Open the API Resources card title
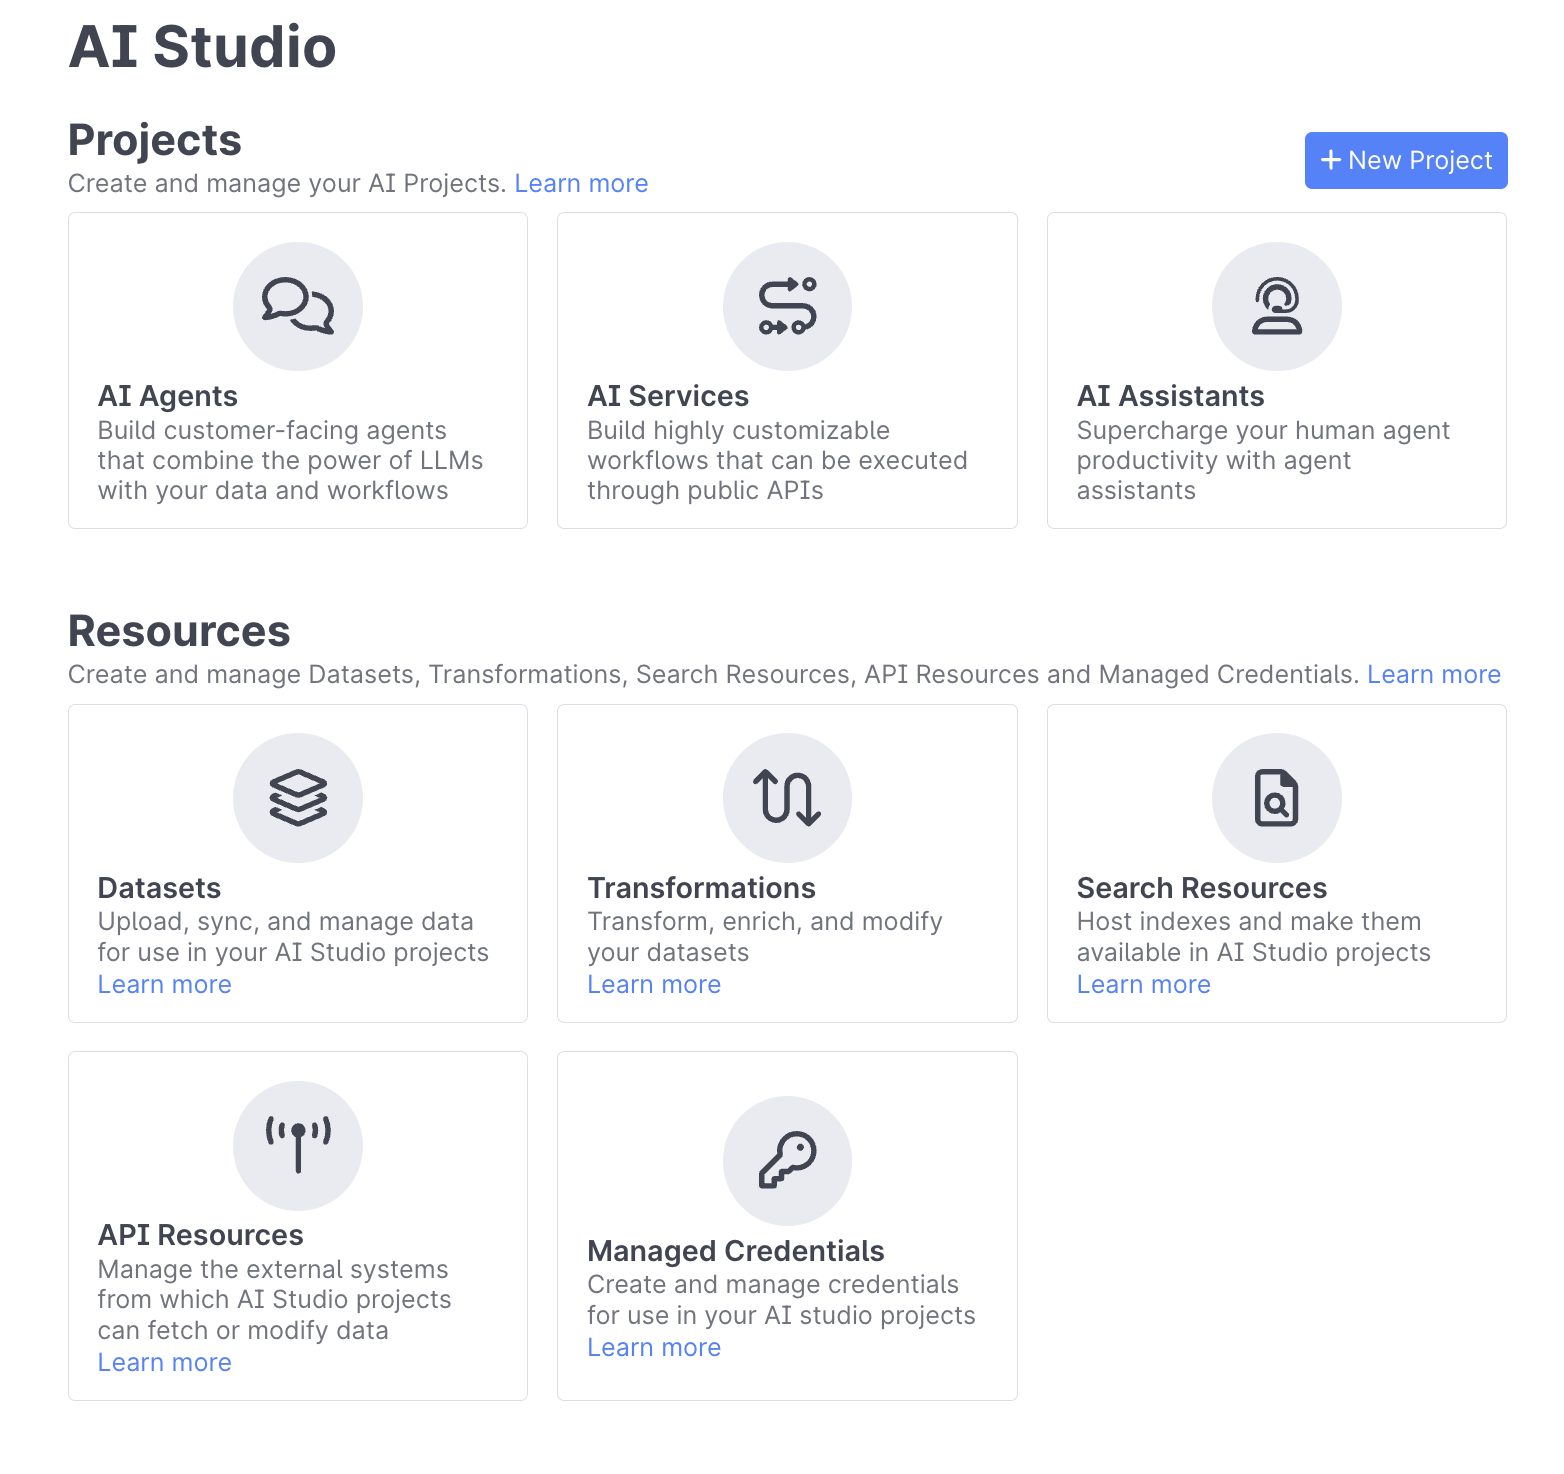1564x1474 pixels. pyautogui.click(x=201, y=1235)
